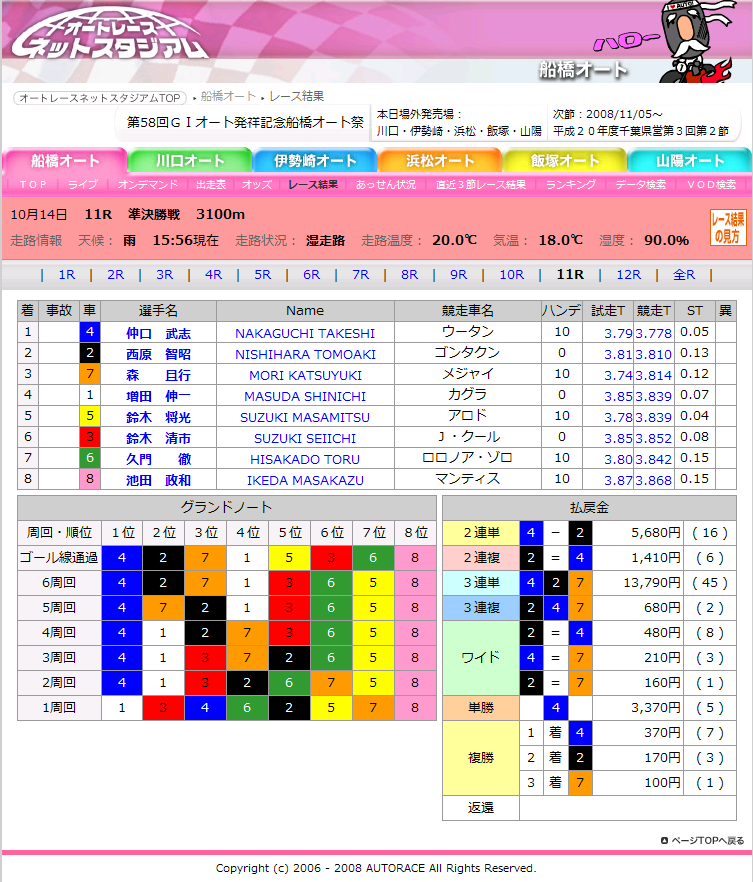Go to race 8R results
The height and width of the screenshot is (882, 753).
(x=409, y=274)
